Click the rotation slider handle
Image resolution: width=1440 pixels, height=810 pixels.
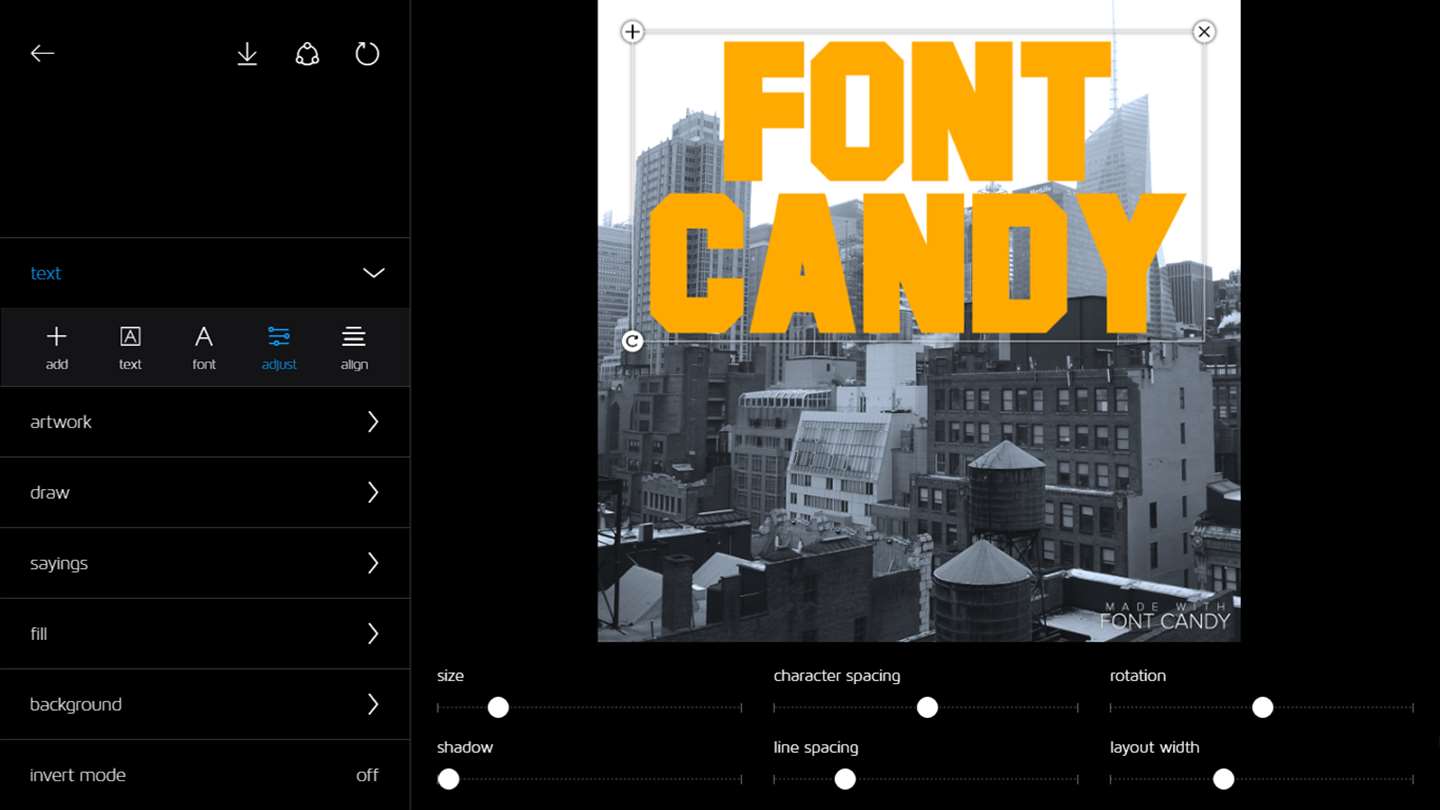pos(1262,708)
